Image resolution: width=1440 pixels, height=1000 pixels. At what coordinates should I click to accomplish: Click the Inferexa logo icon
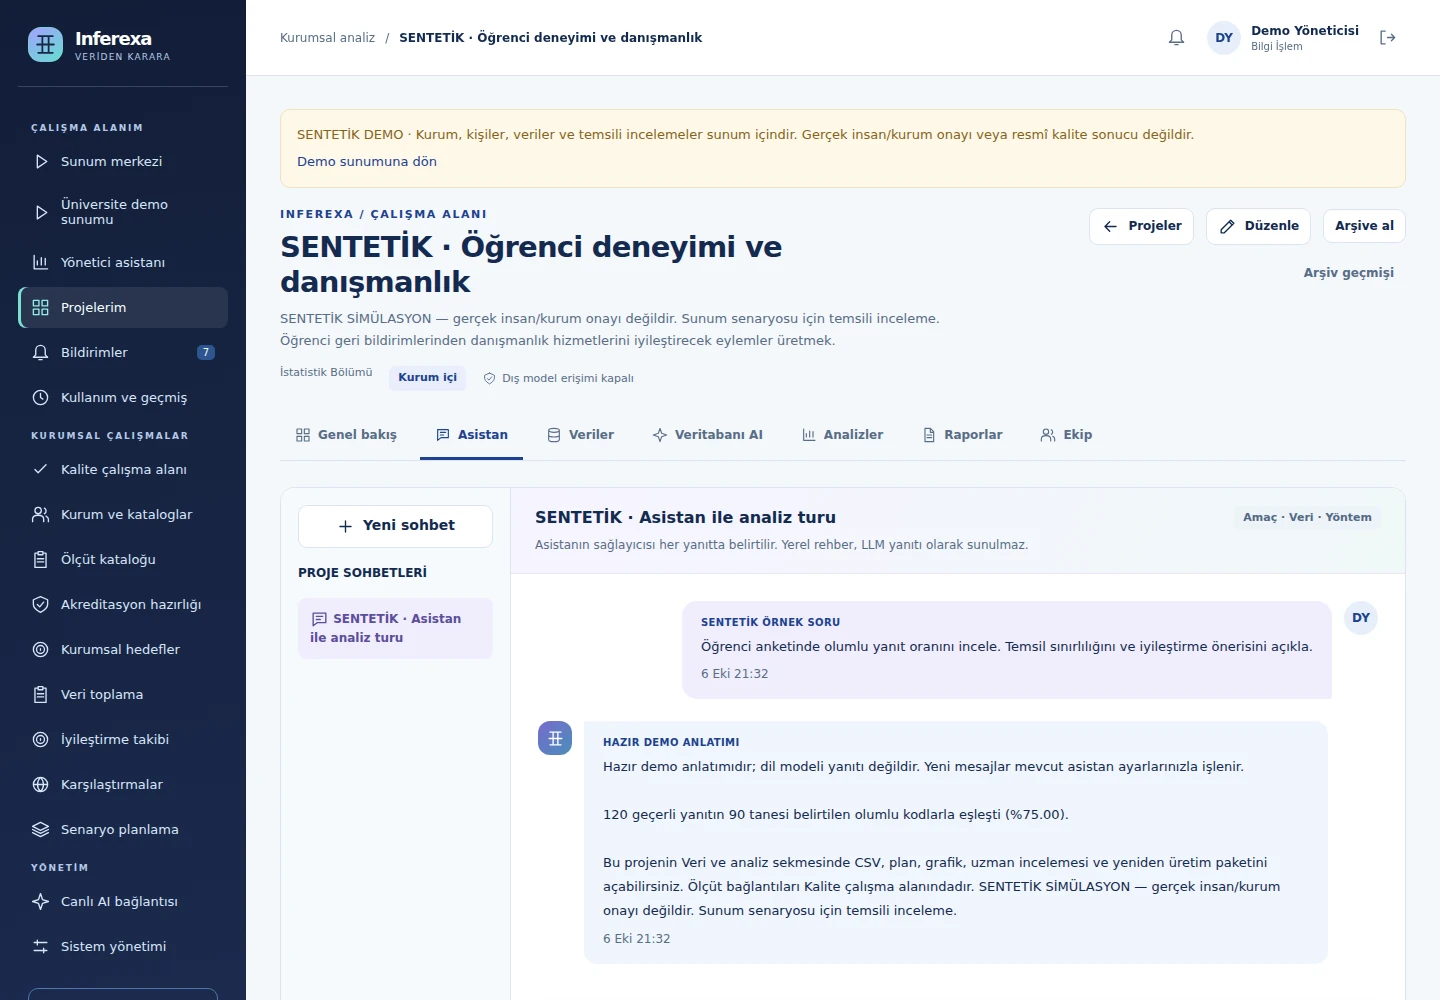(45, 44)
